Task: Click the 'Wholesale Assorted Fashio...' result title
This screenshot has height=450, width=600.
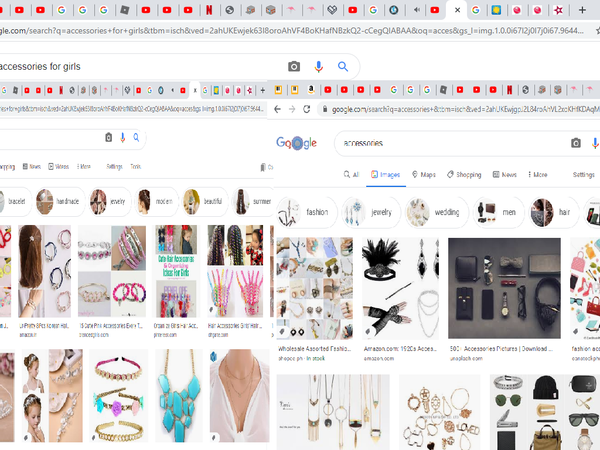Action: click(314, 349)
